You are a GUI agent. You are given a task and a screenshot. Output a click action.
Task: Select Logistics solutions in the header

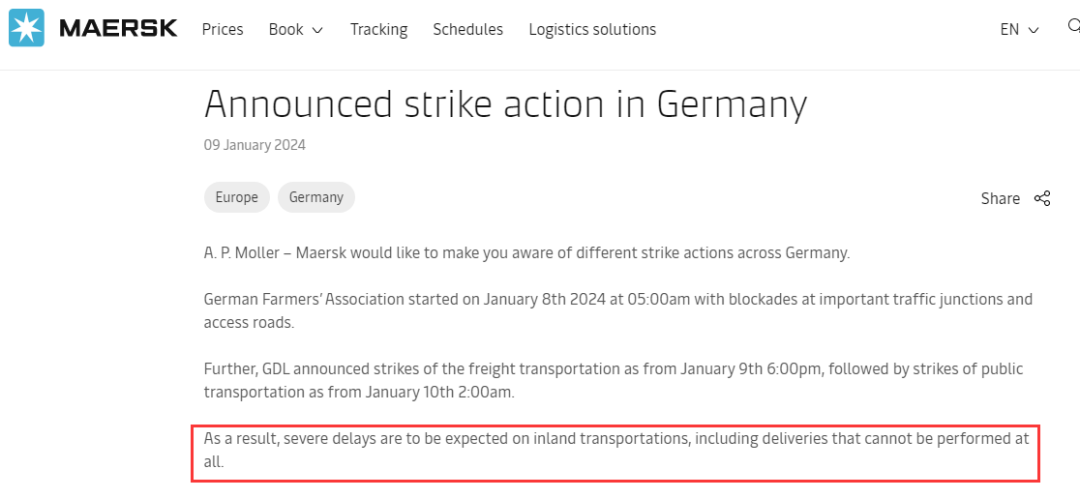592,30
